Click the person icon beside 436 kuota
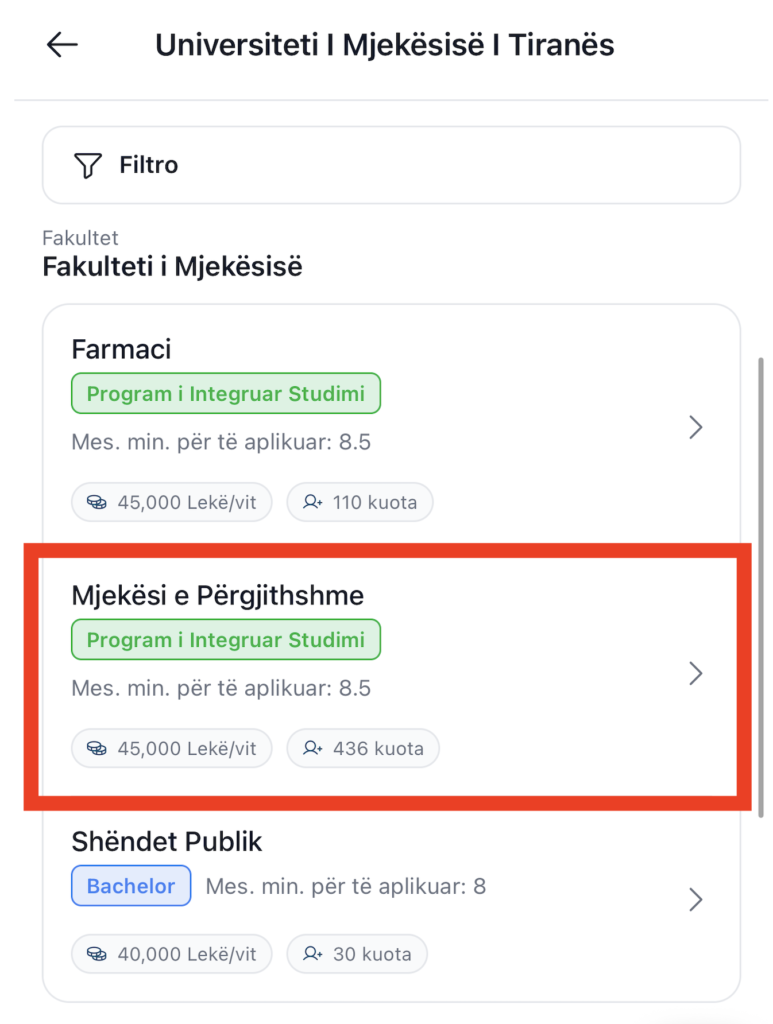 [313, 748]
